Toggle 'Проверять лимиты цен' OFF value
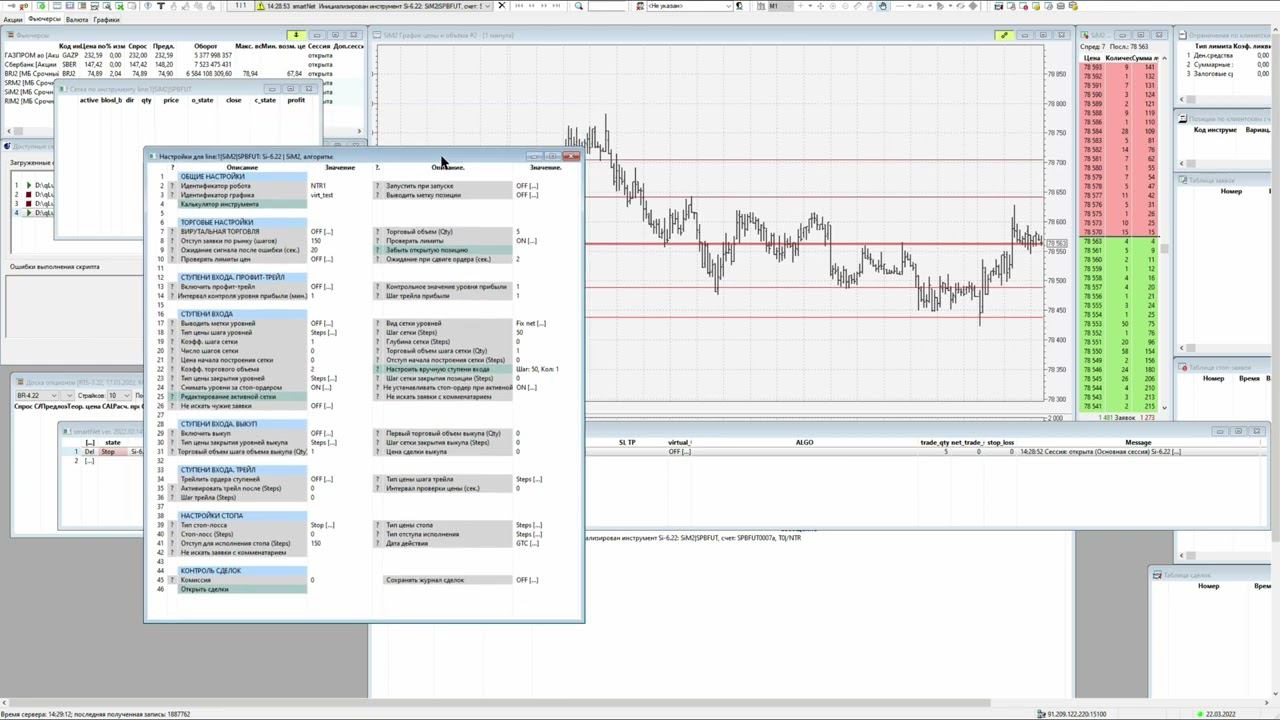Viewport: 1280px width, 720px height. (321, 259)
